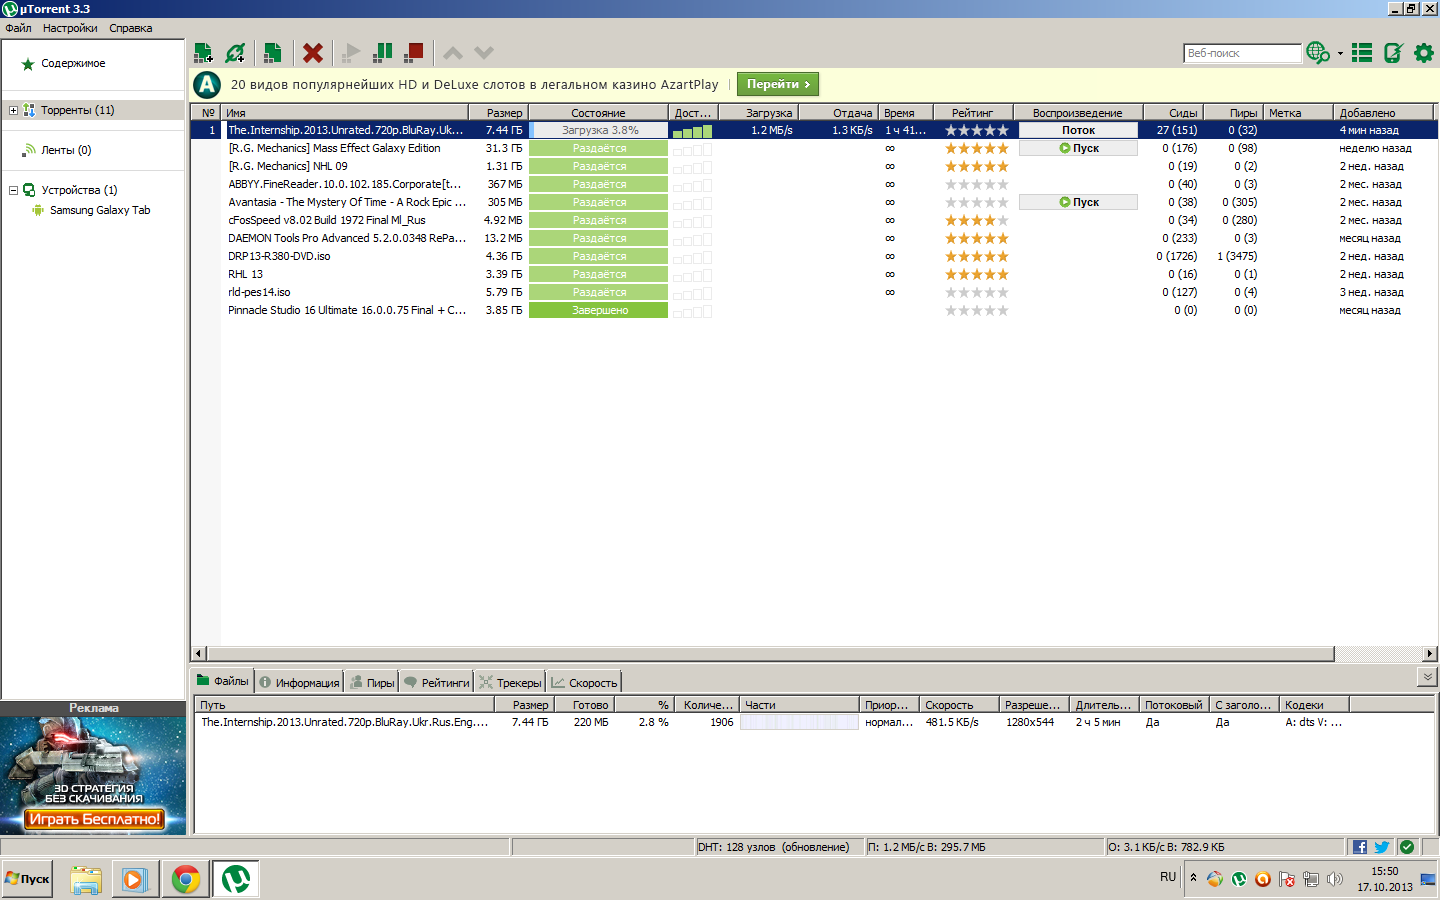The width and height of the screenshot is (1440, 900).
Task: Open the green Preferences gear icon
Action: (1424, 52)
